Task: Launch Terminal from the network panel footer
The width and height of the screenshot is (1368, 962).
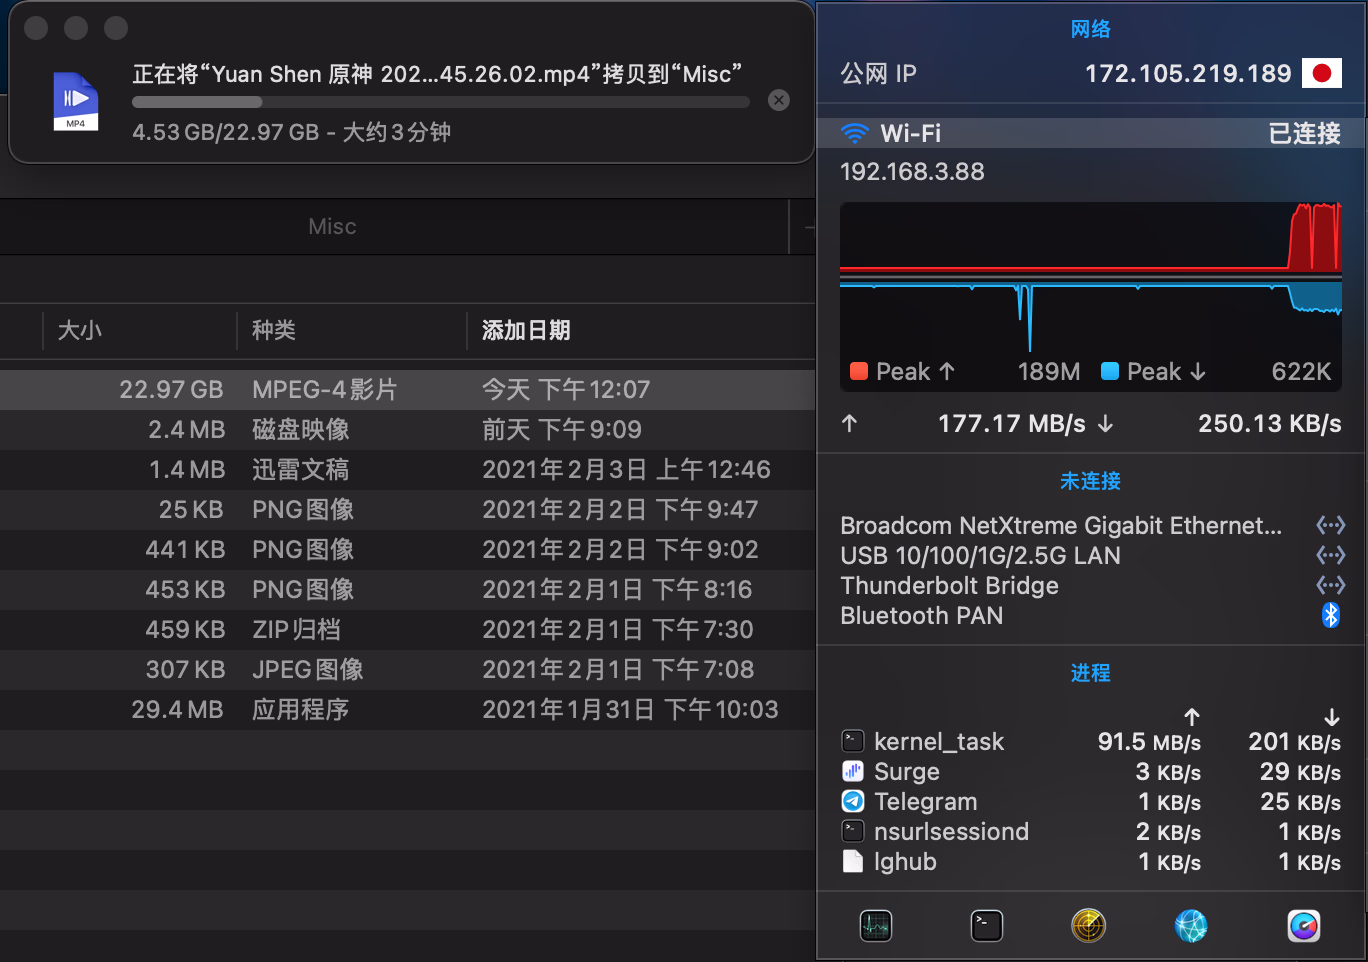Action: click(x=987, y=926)
